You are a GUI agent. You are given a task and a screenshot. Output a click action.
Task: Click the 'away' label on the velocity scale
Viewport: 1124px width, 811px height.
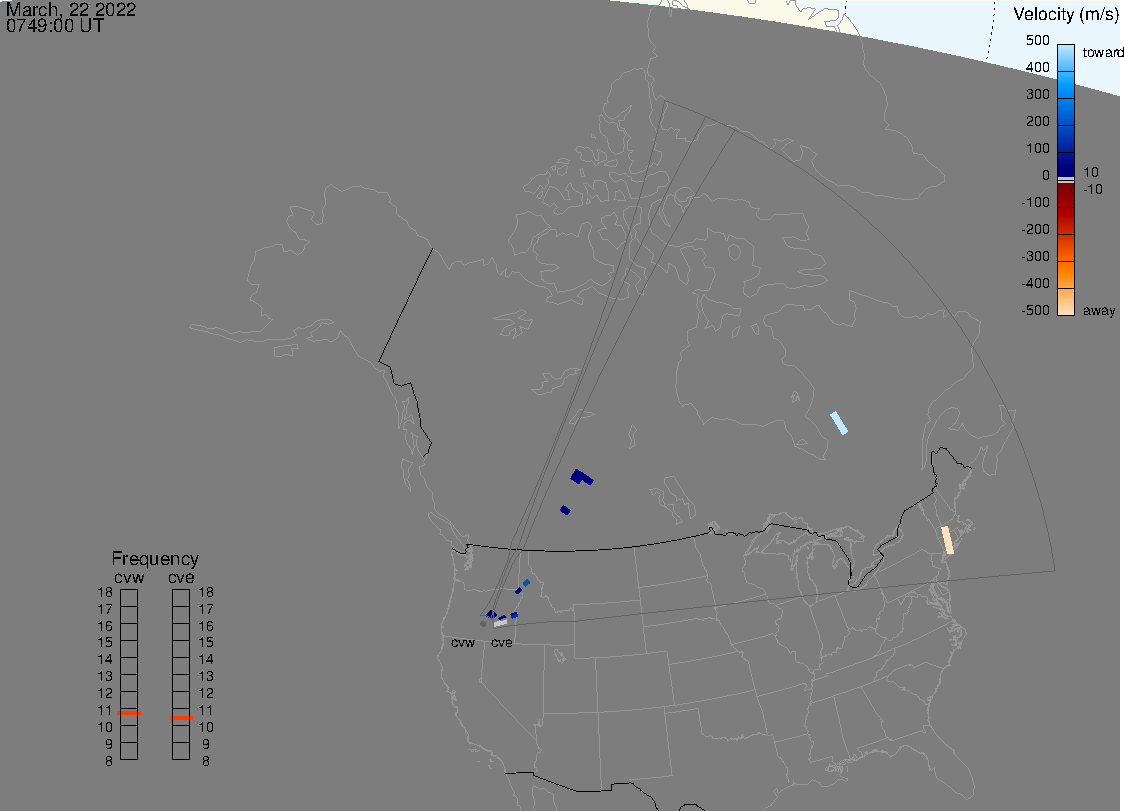coord(1099,311)
